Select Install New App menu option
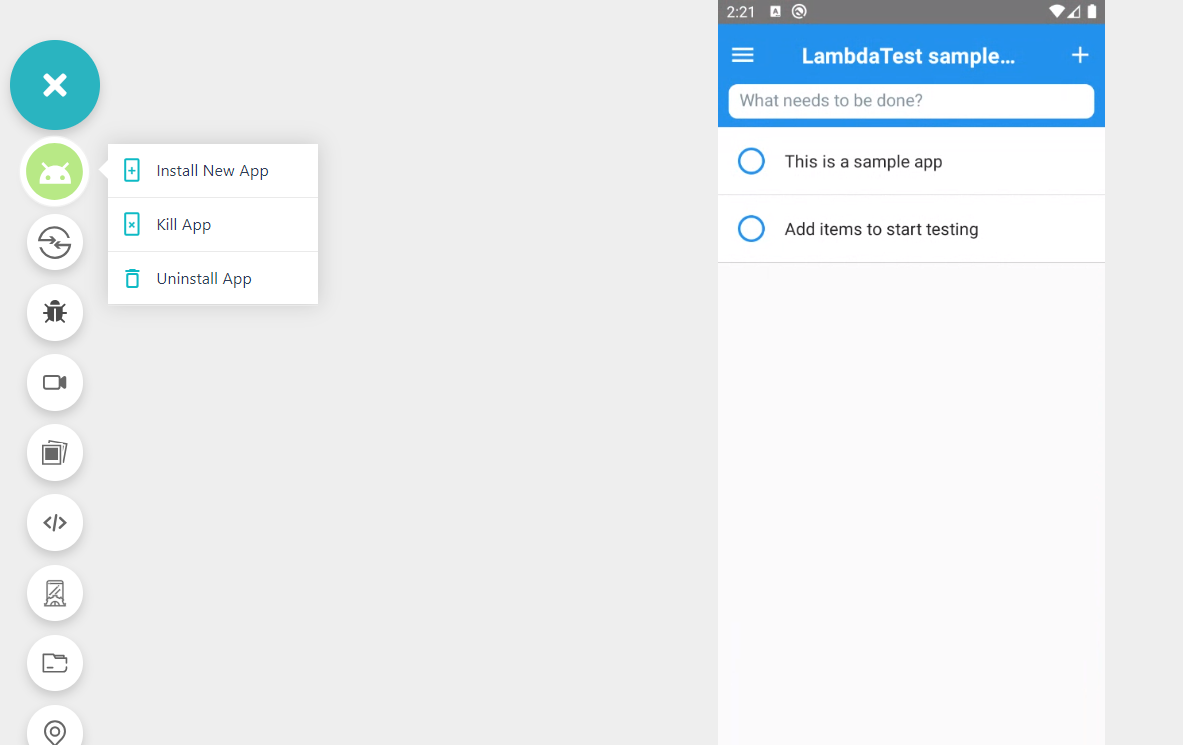Screen dimensions: 1183x745 click(212, 171)
